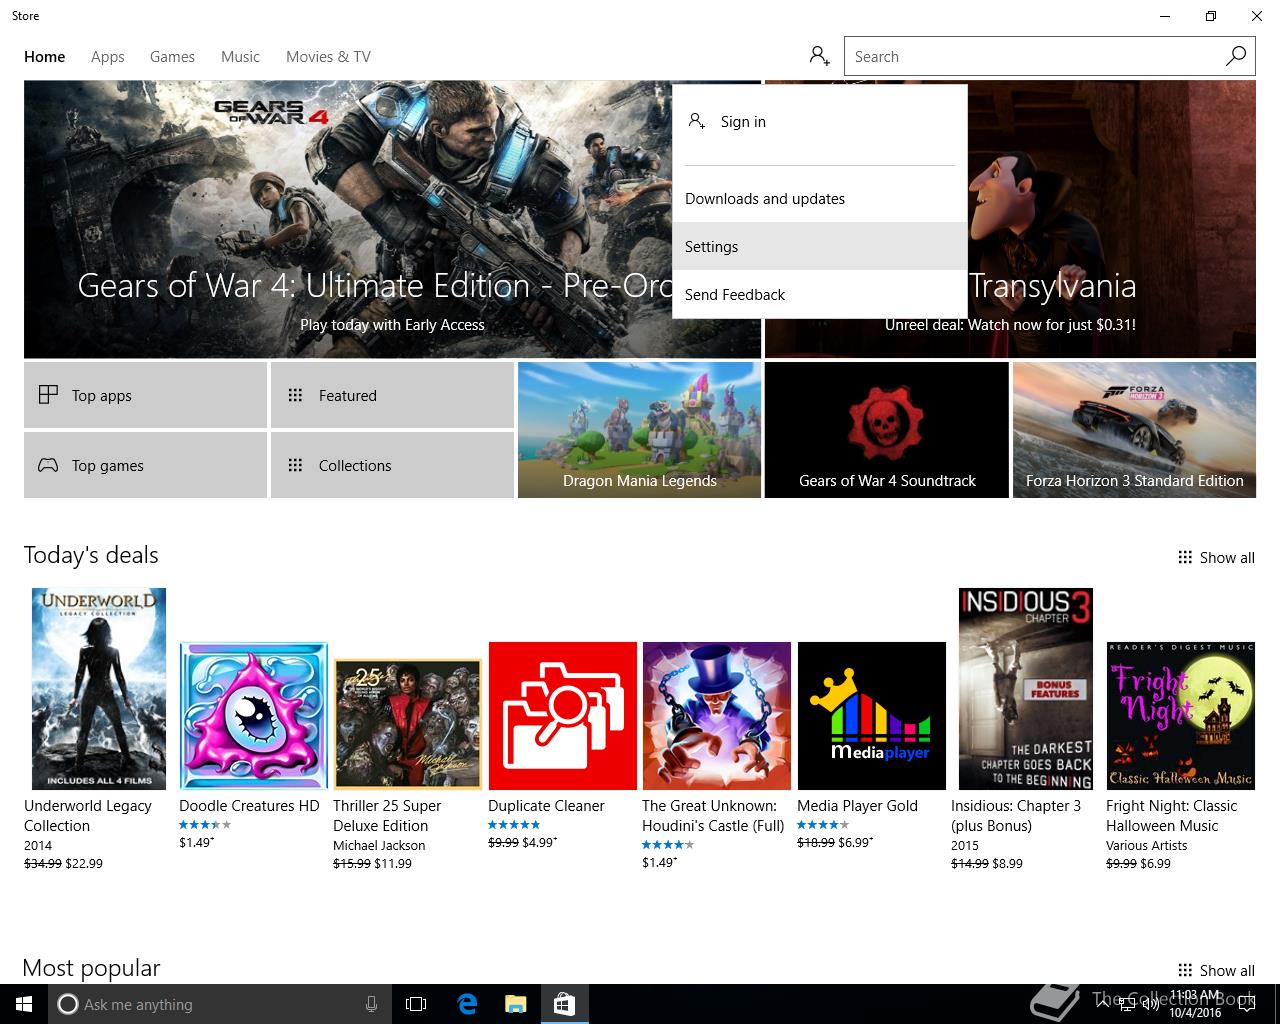
Task: Open Task View in taskbar
Action: (416, 1004)
